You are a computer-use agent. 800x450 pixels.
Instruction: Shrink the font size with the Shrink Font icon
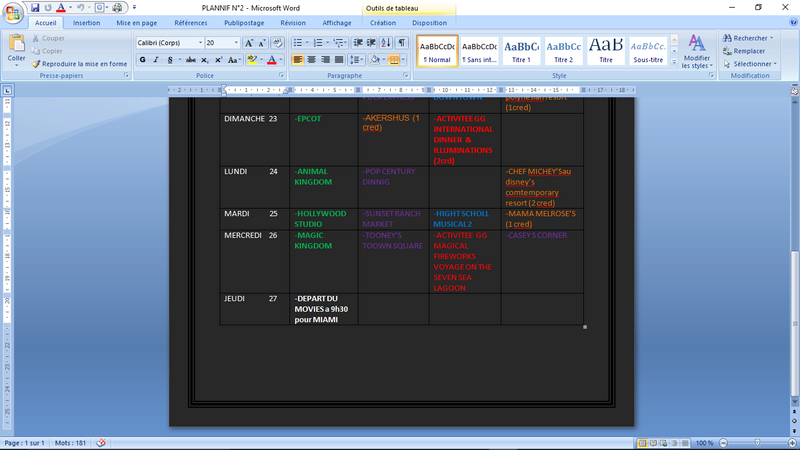pos(262,43)
